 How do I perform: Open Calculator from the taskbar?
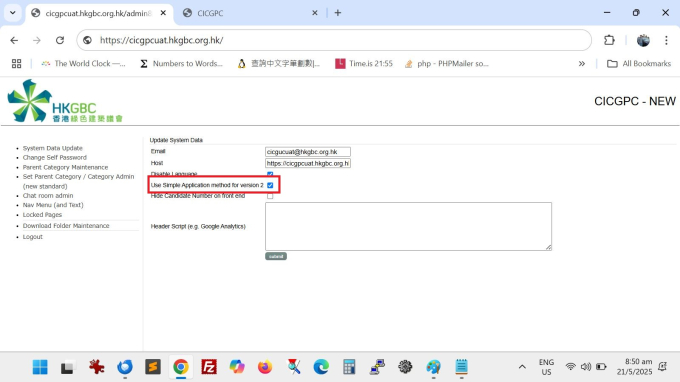(349, 367)
